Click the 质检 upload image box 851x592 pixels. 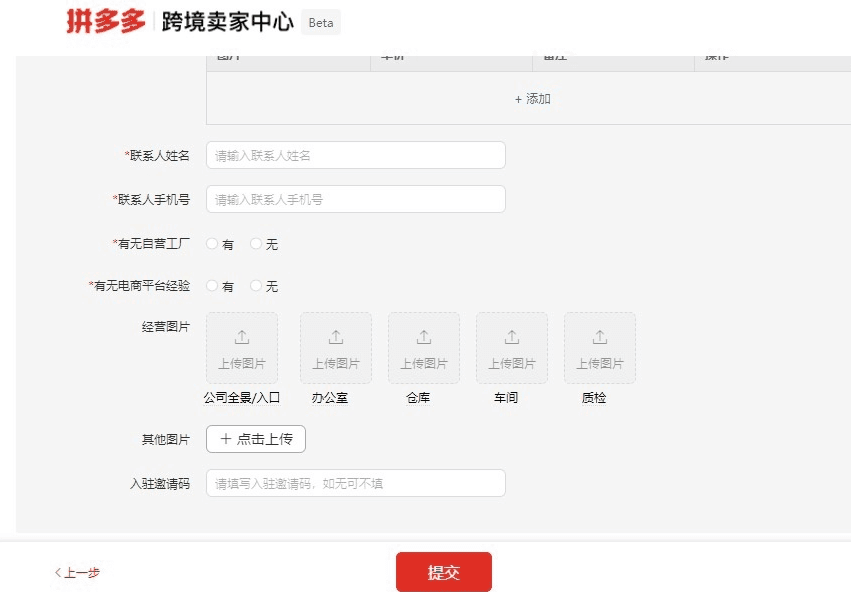(599, 347)
